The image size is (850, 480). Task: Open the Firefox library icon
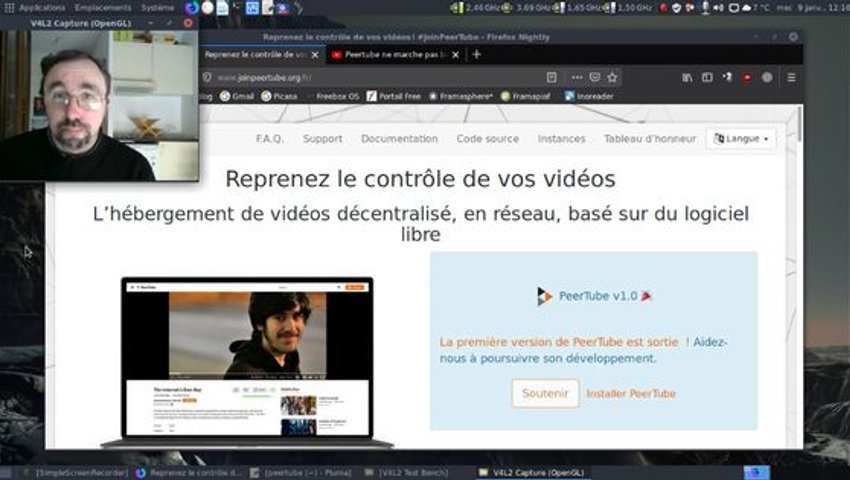pos(687,78)
